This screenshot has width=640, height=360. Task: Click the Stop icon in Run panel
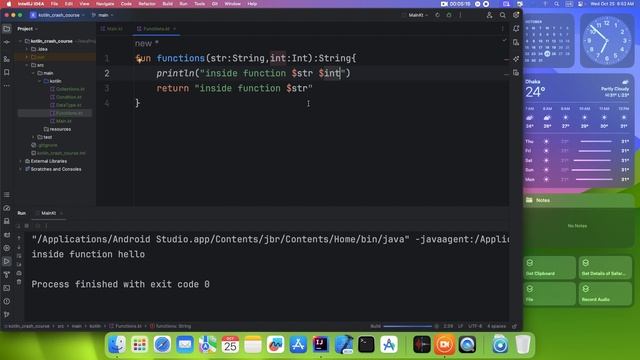point(27,226)
